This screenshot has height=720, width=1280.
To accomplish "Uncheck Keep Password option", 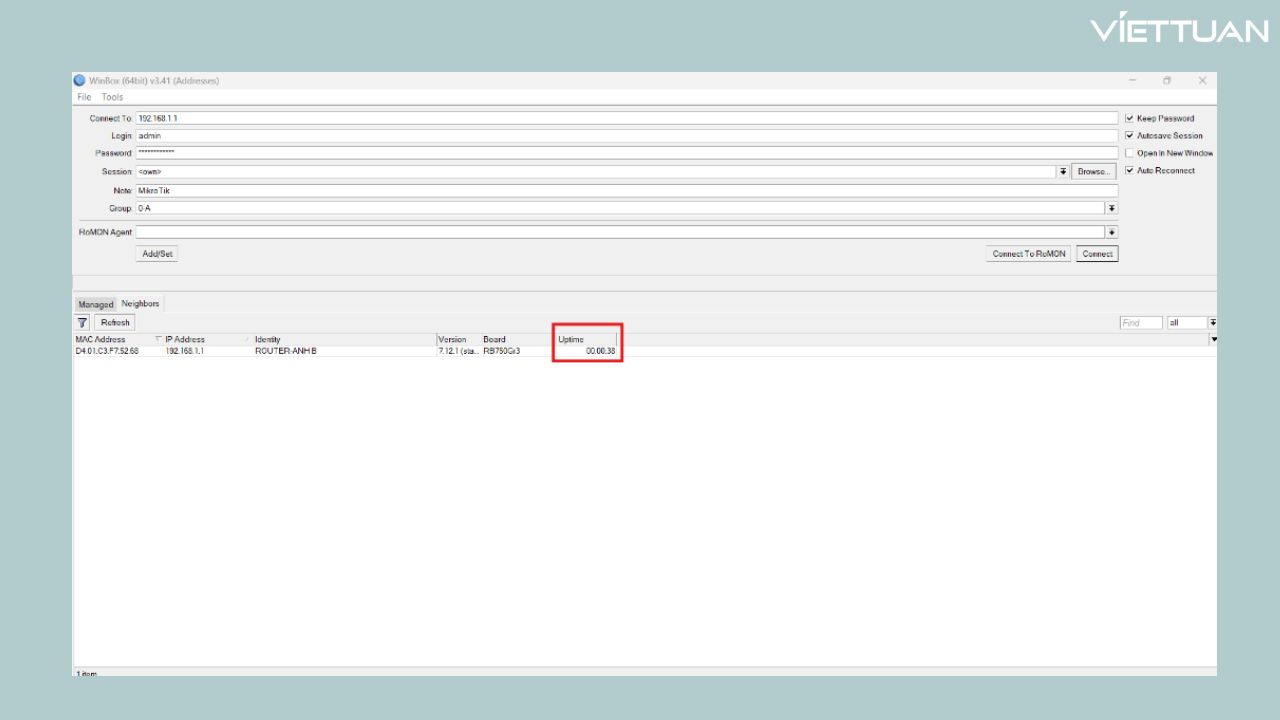I will pos(1130,118).
